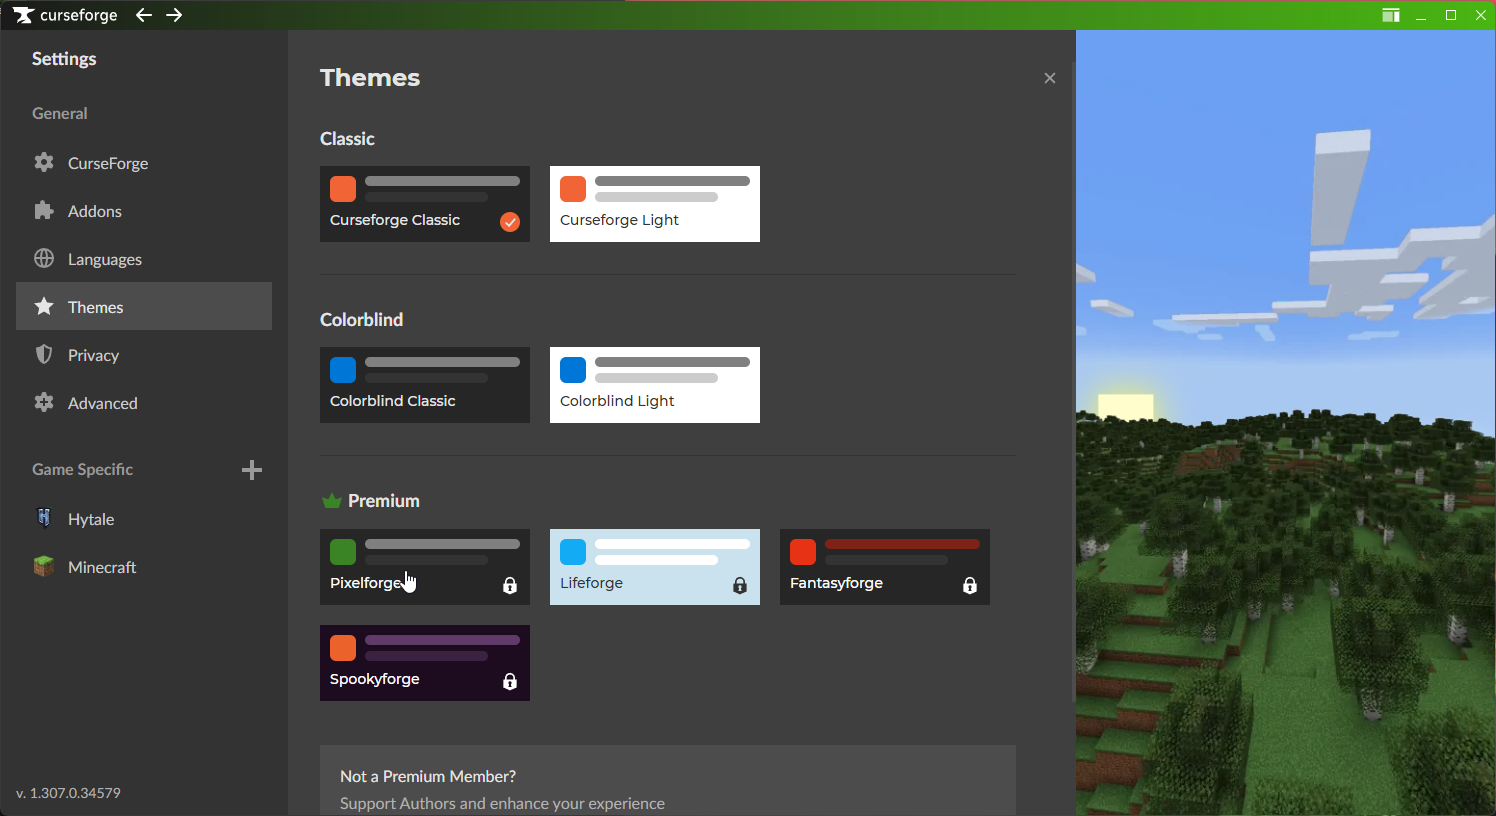1496x816 pixels.
Task: Click the settings panel vertical scrollbar
Action: 1073,380
